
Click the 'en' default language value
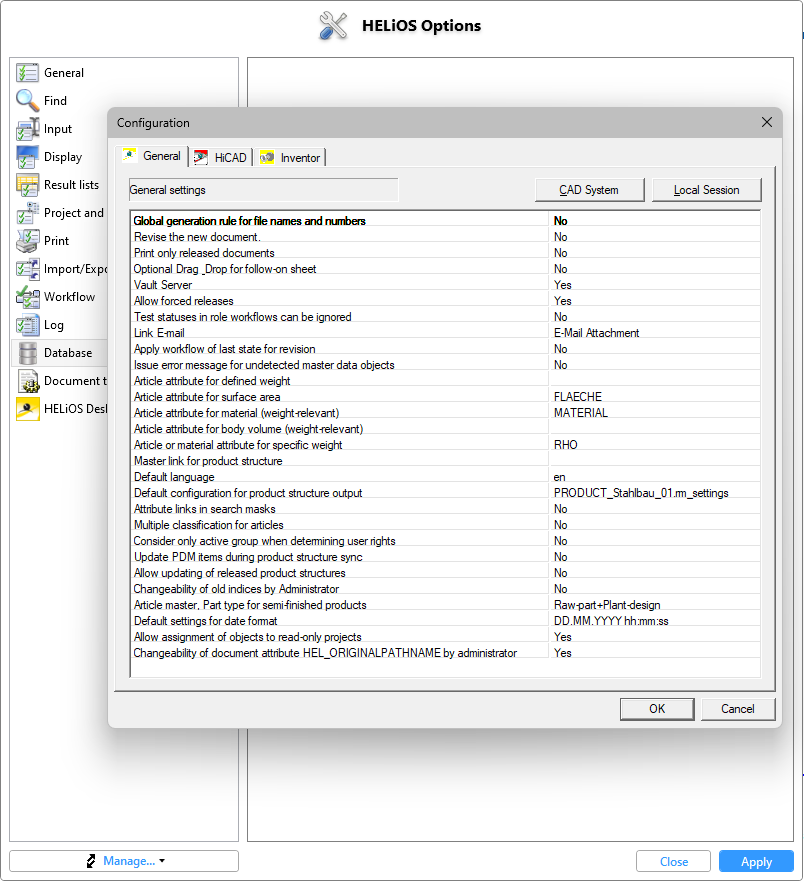point(559,477)
